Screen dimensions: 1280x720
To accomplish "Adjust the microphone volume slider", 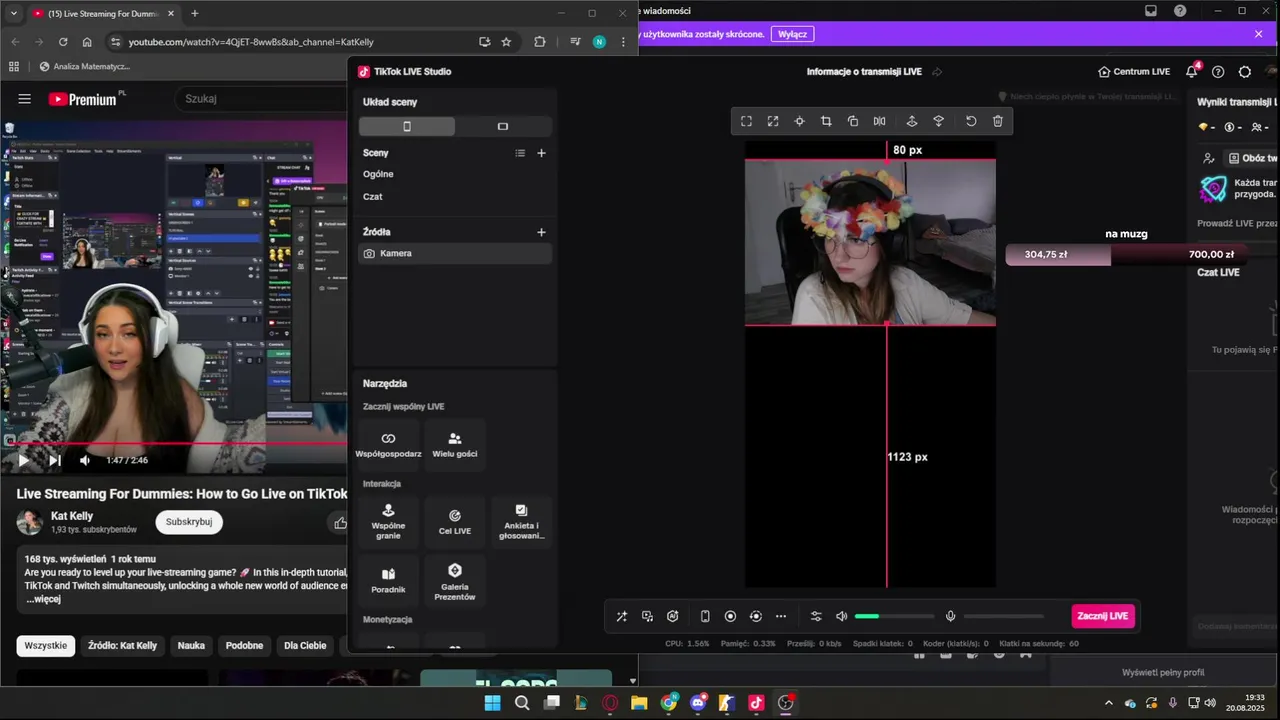I will pos(1003,616).
